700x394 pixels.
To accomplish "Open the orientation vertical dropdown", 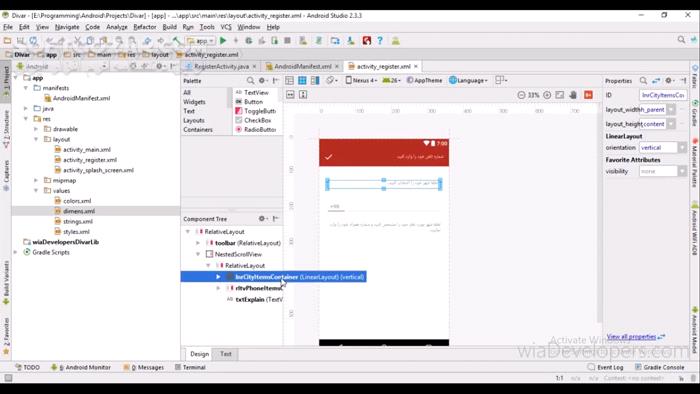I will pyautogui.click(x=682, y=147).
